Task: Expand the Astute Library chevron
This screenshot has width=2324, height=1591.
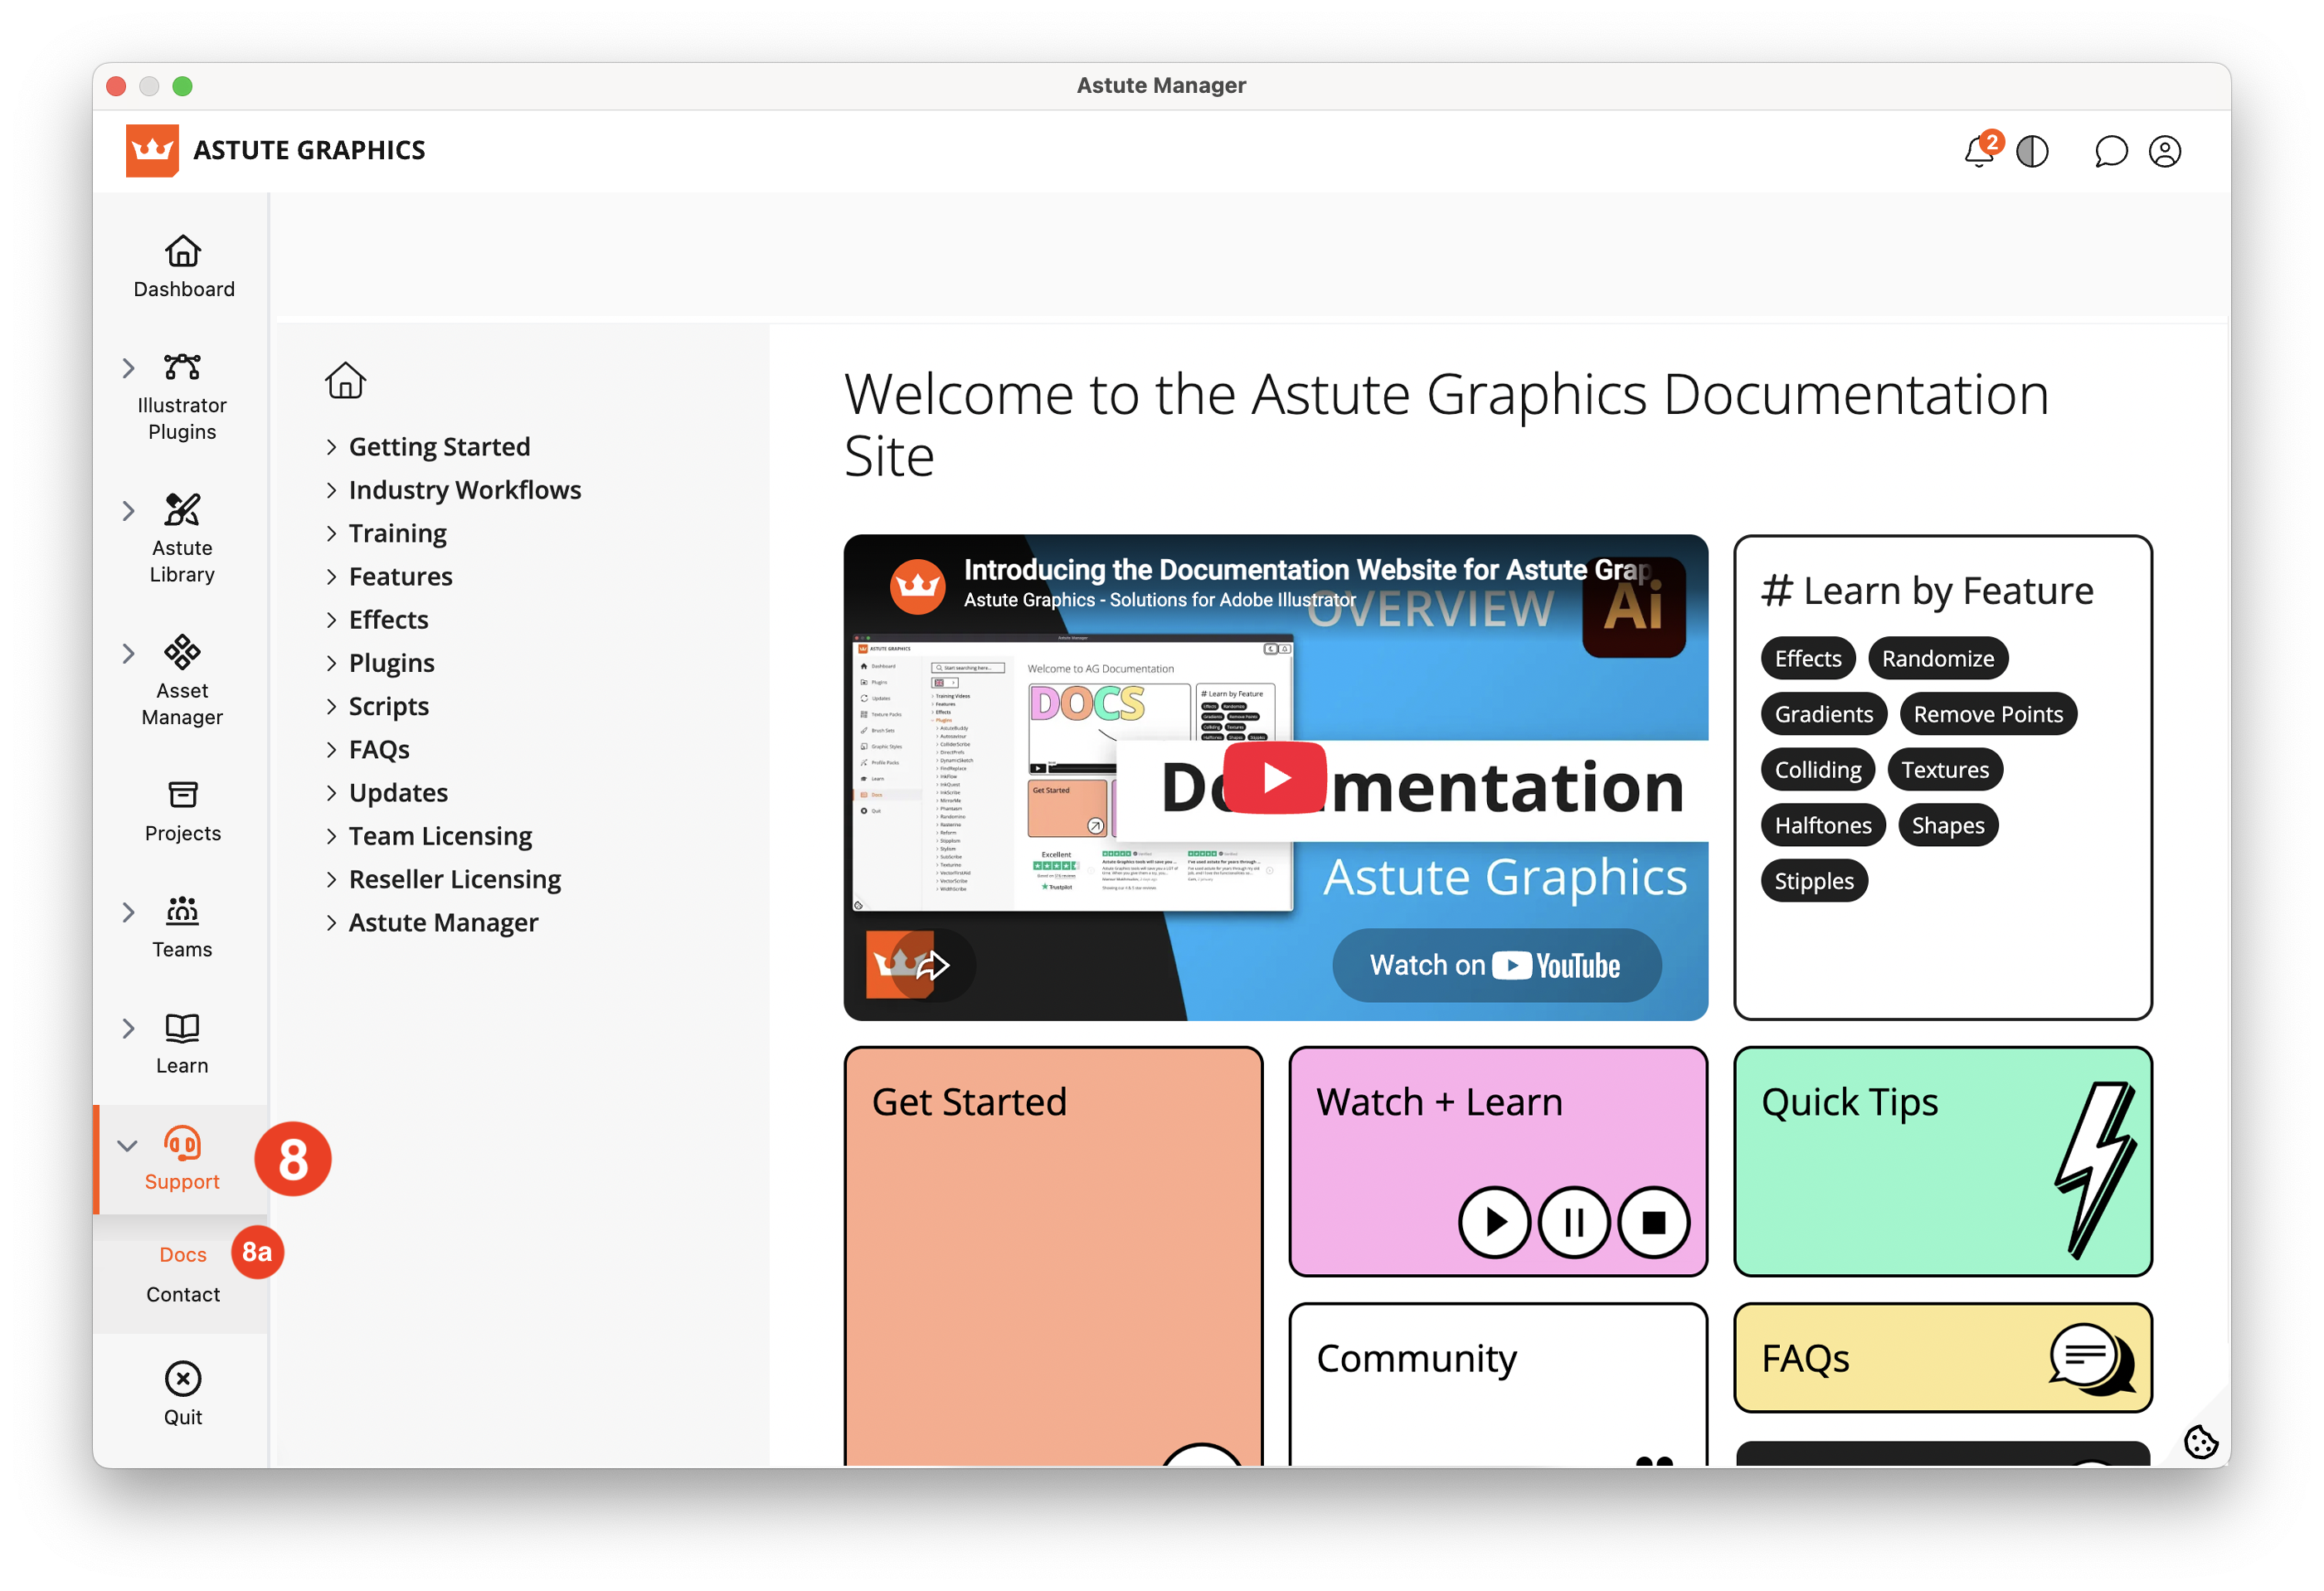Action: pyautogui.click(x=128, y=511)
